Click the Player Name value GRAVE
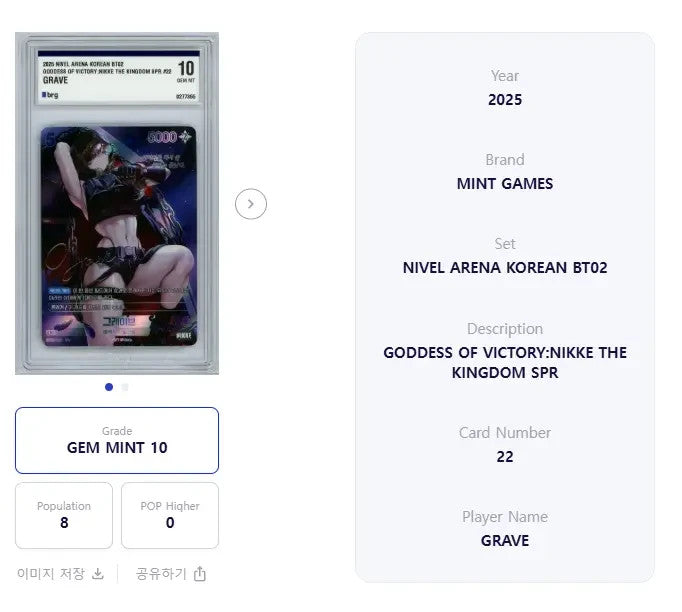 tap(505, 541)
